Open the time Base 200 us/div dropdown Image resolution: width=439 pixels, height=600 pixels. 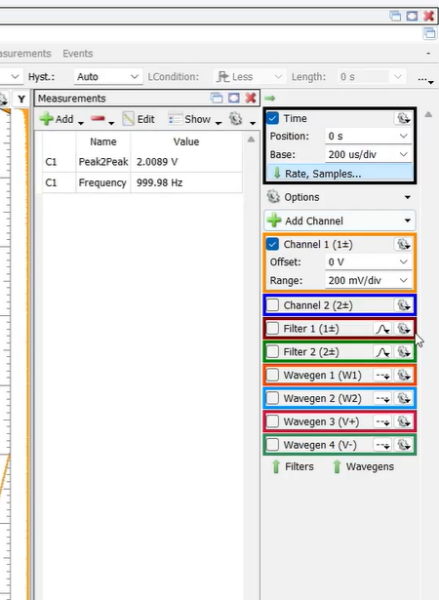(368, 154)
